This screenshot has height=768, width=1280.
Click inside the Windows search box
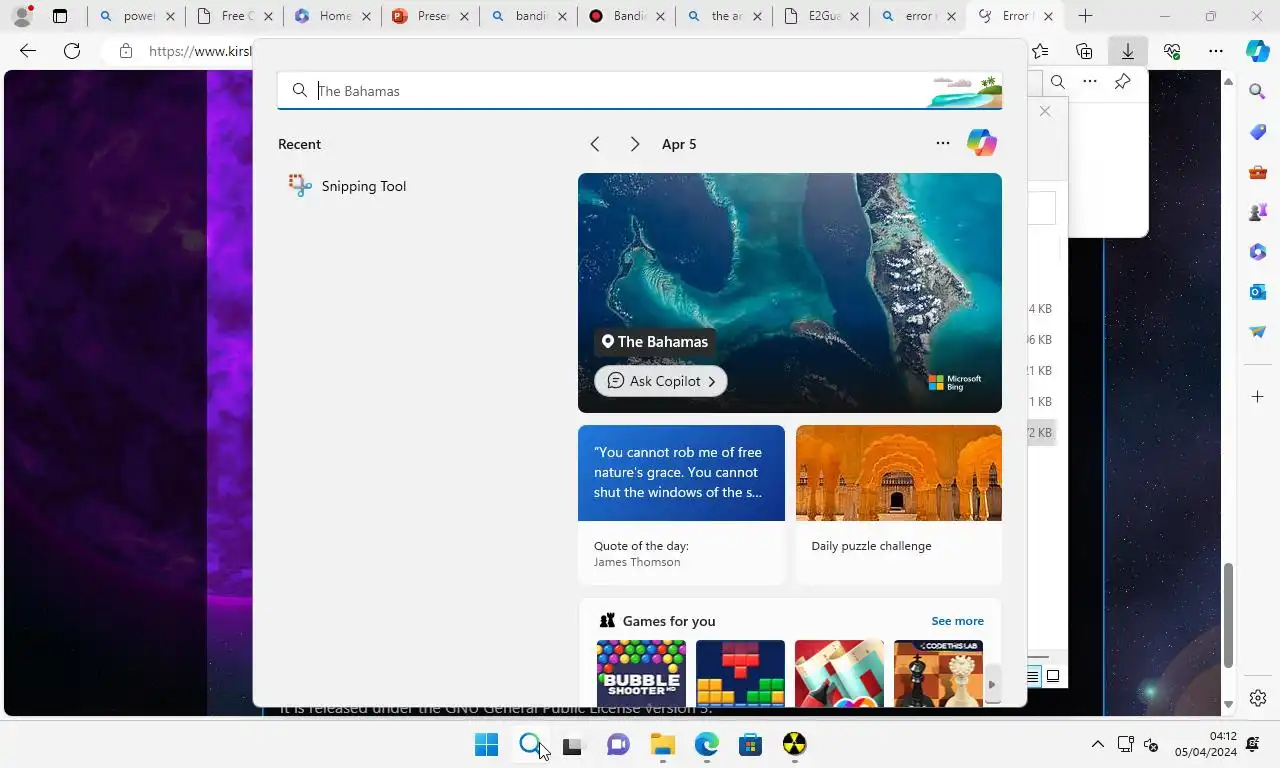640,91
